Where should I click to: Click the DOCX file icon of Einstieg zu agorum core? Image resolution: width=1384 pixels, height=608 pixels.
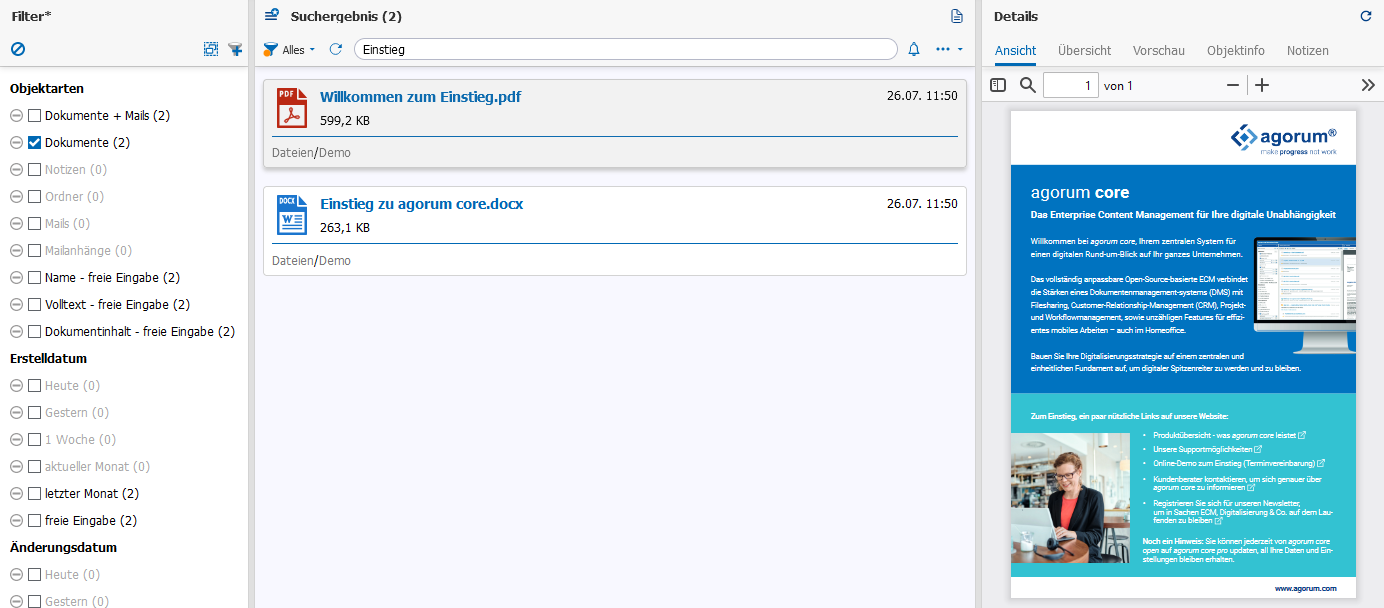pyautogui.click(x=292, y=215)
